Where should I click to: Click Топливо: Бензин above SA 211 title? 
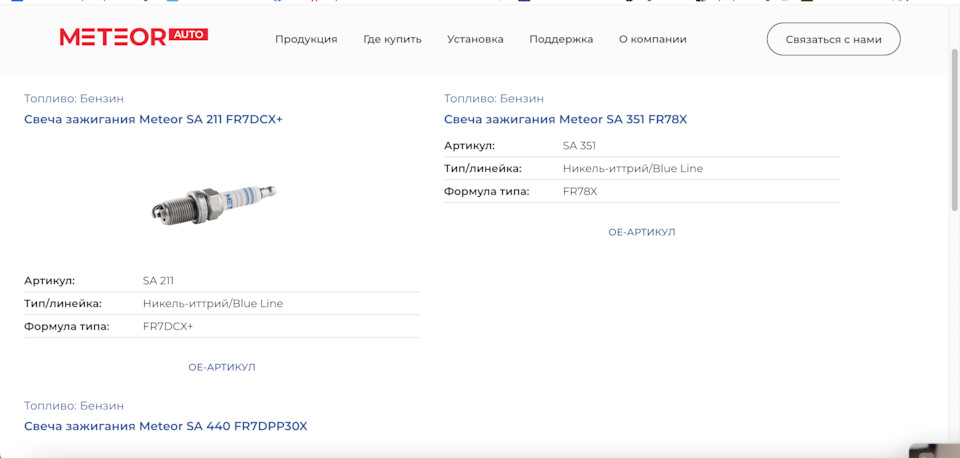(x=74, y=99)
